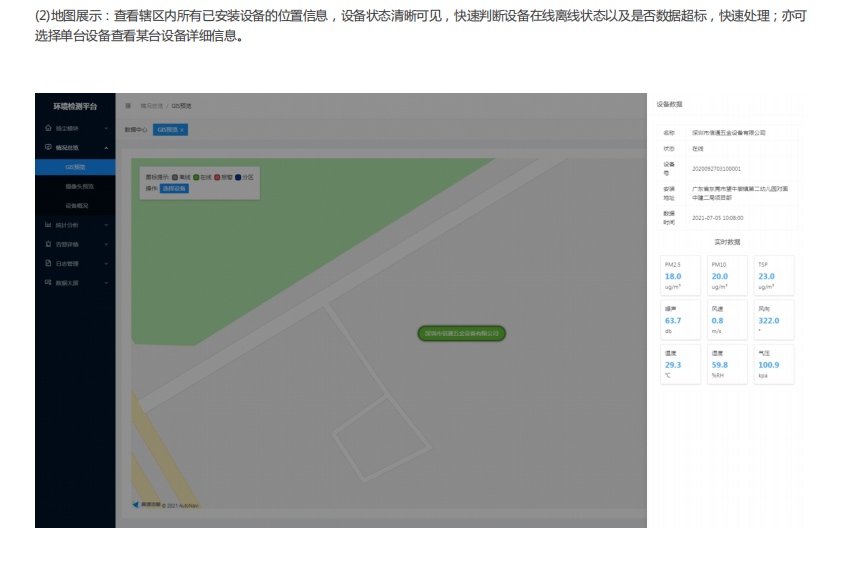
Task: Click the grey 离线 legend marker
Action: click(x=175, y=177)
